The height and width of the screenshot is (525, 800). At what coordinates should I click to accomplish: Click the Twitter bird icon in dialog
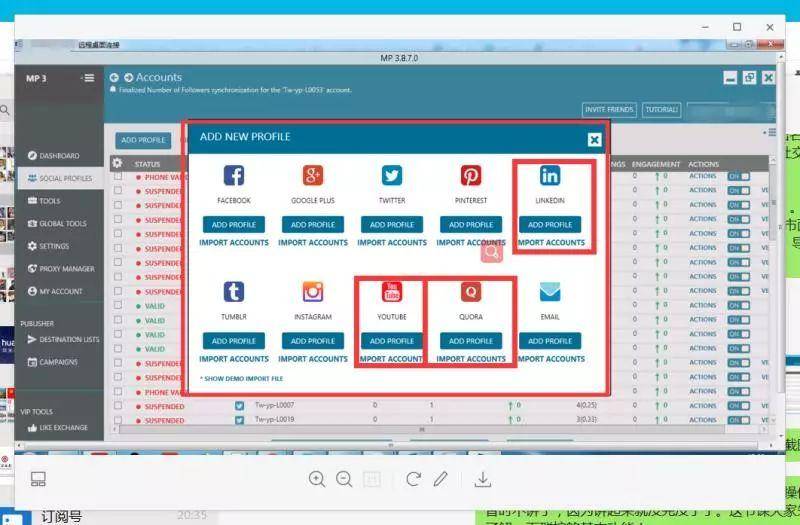pos(392,176)
